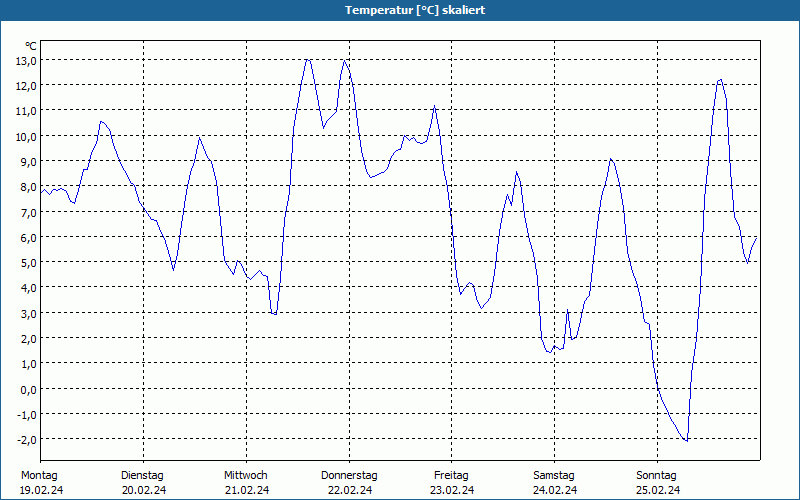Select the 7,0 y-axis value
Image resolution: width=800 pixels, height=500 pixels.
[x=29, y=212]
